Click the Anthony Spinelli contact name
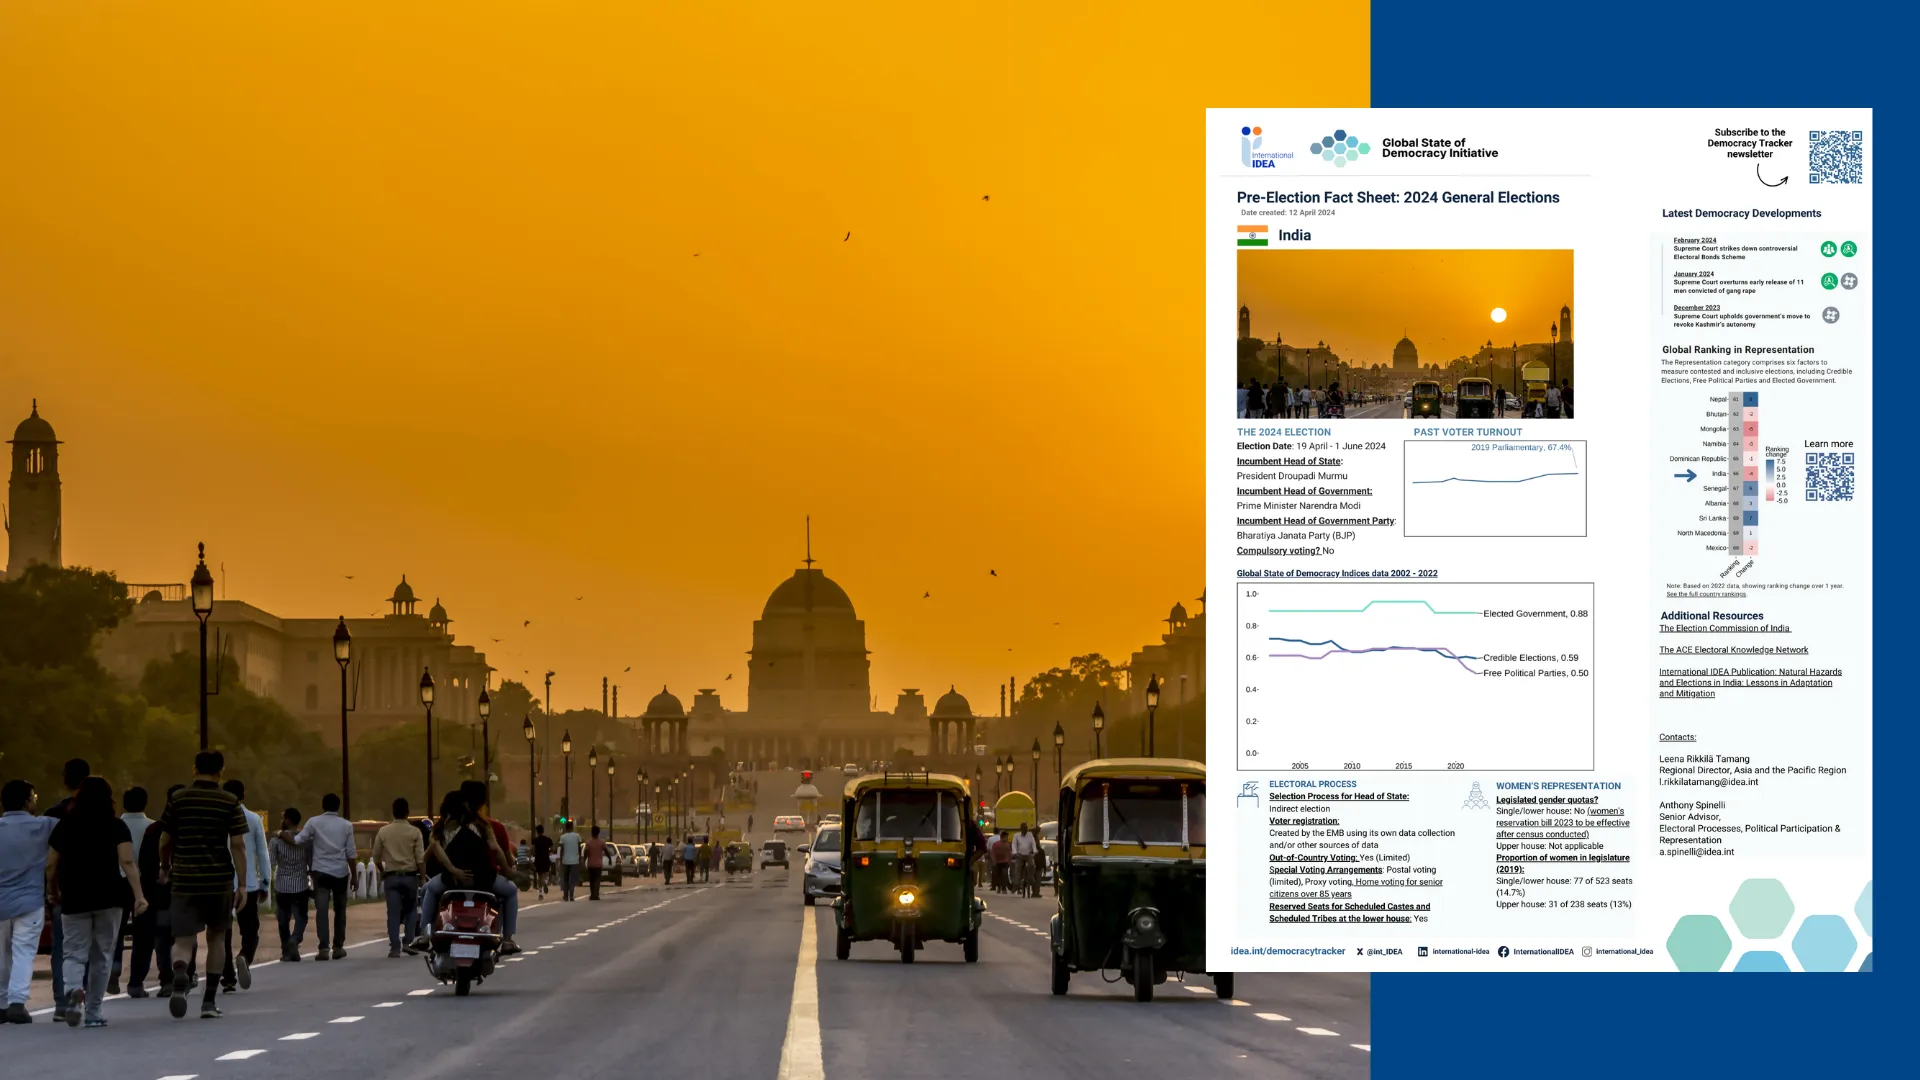This screenshot has width=1920, height=1080. 1692,805
